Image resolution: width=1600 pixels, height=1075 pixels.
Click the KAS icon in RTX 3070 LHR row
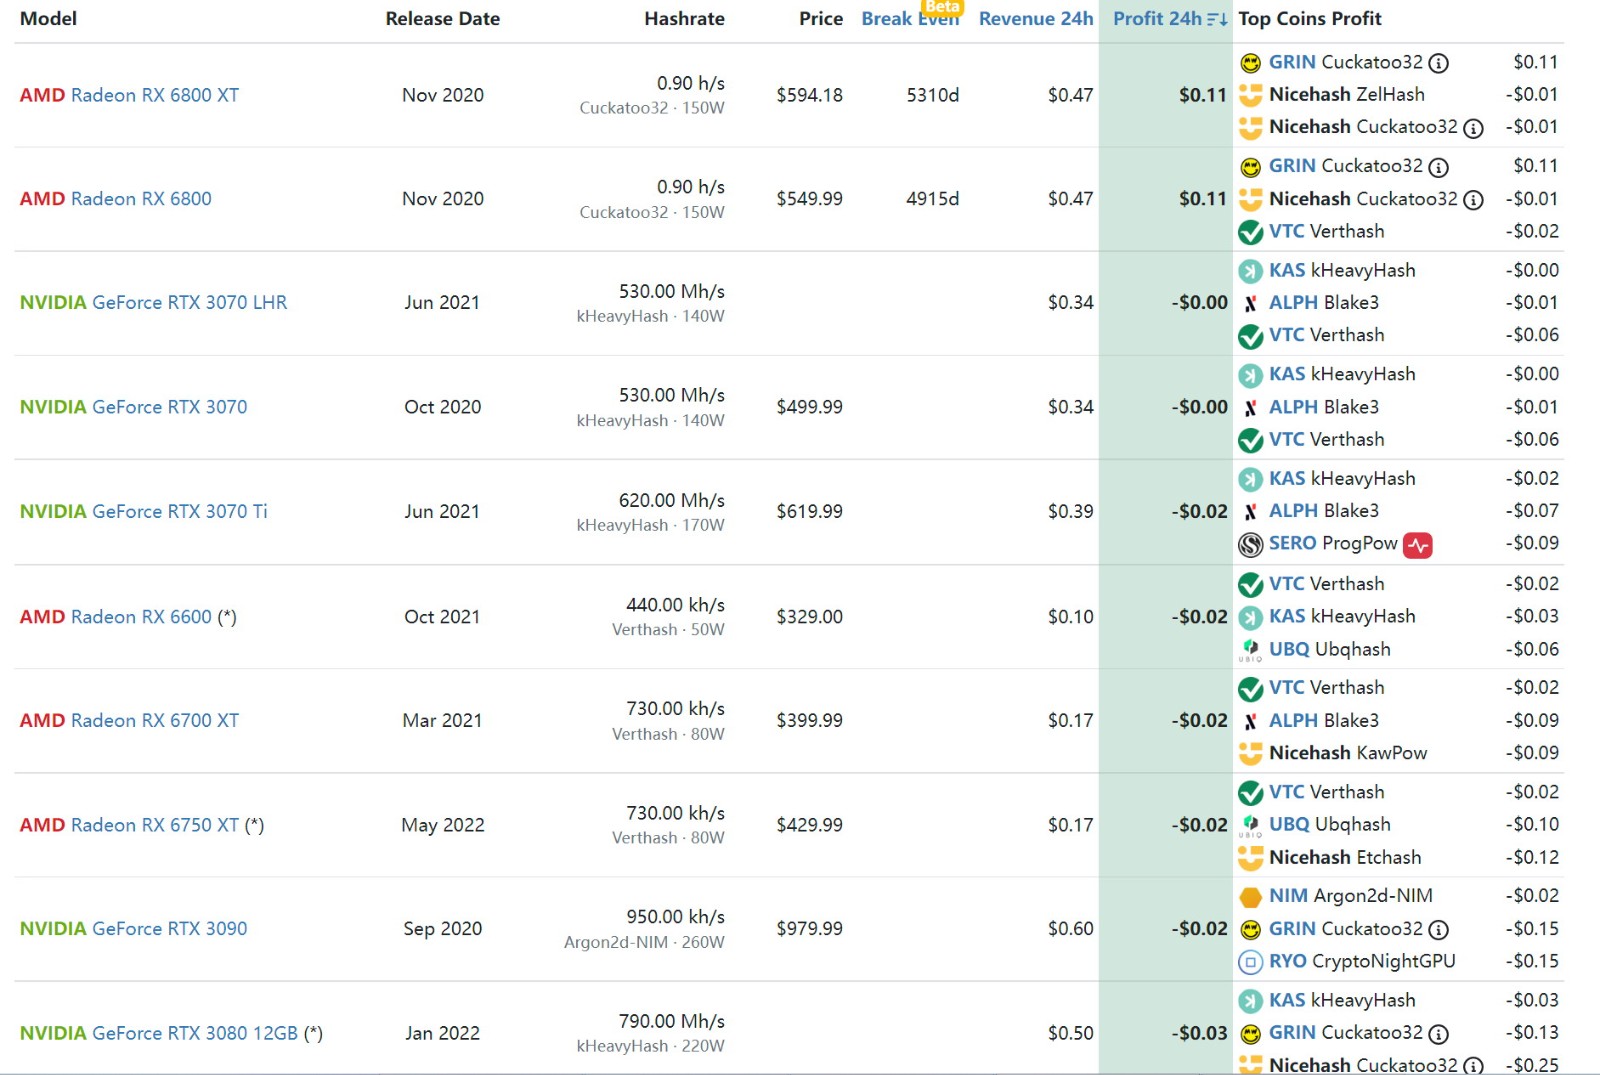coord(1250,271)
